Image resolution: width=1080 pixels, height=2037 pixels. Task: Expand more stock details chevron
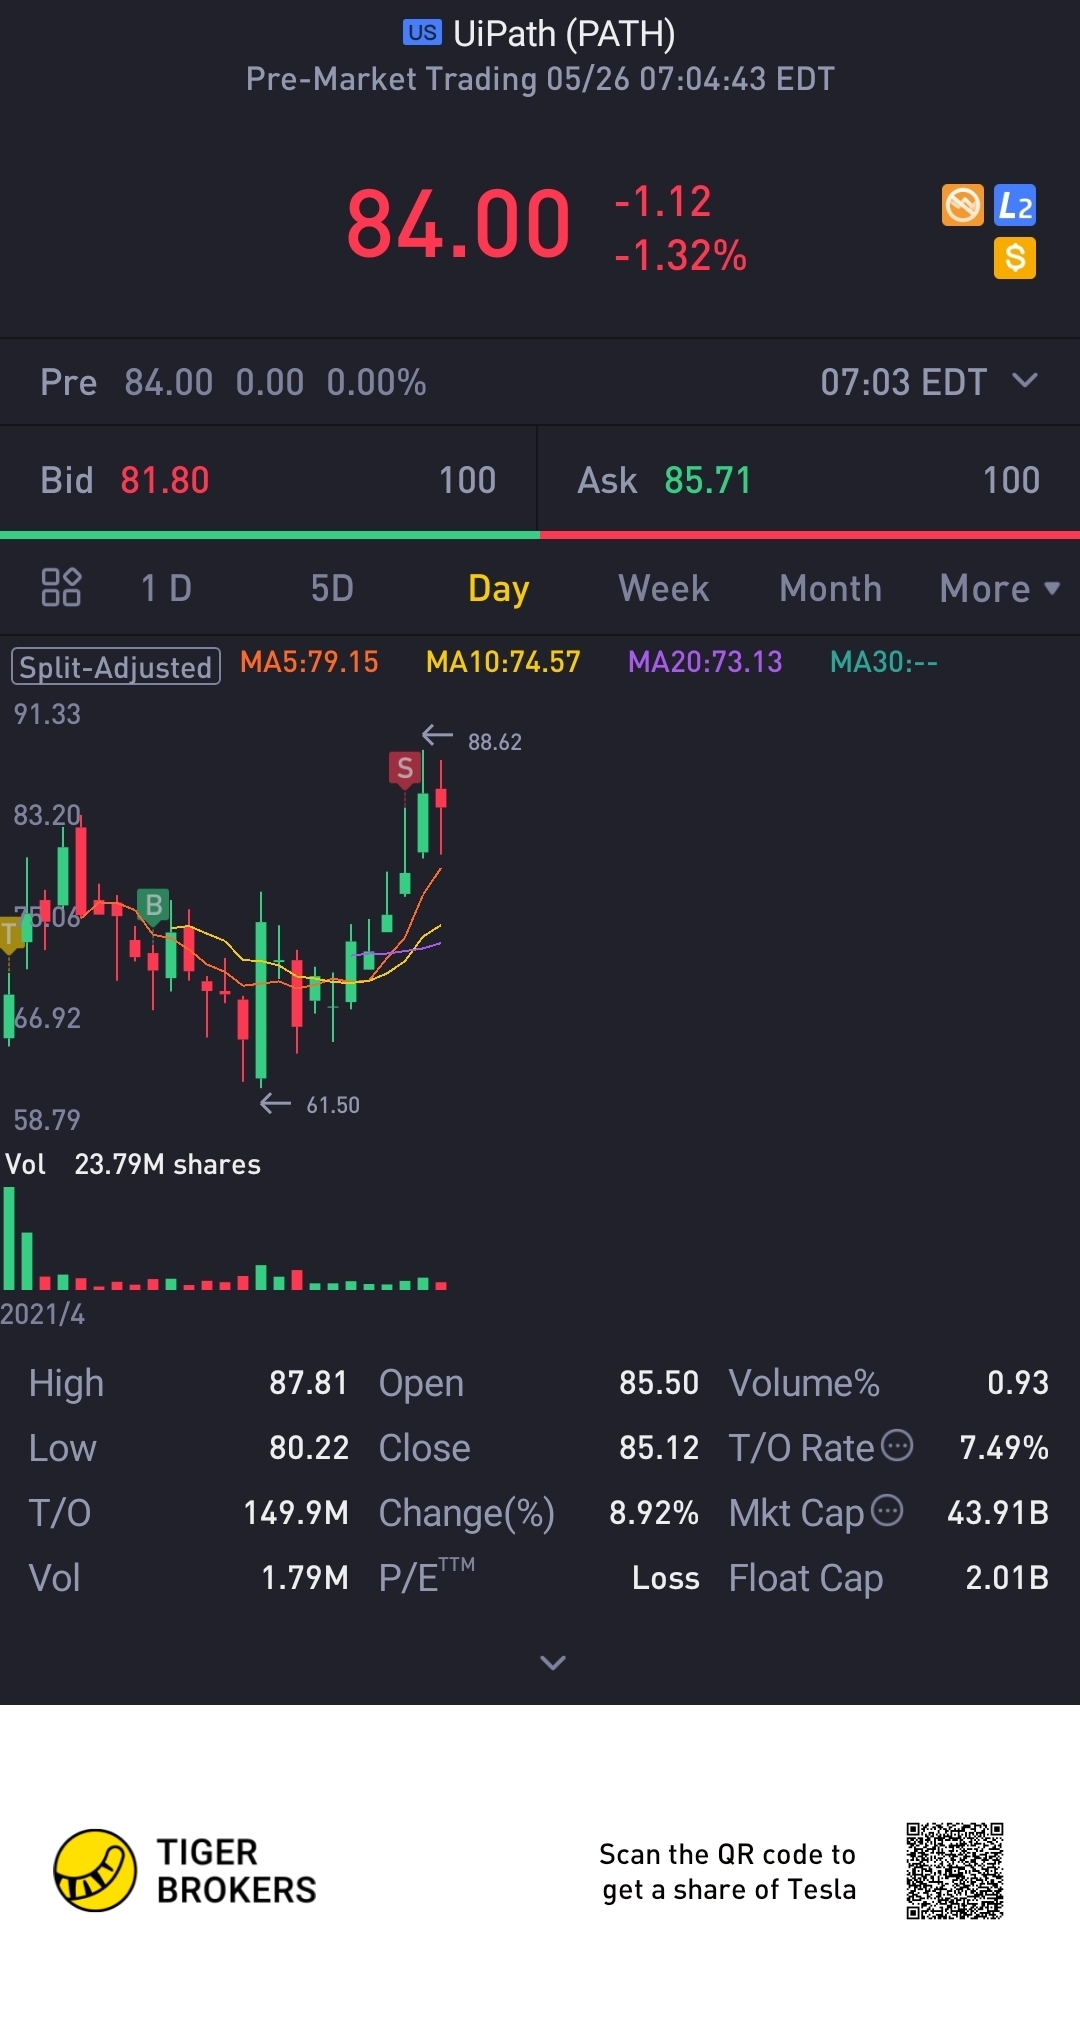click(553, 1662)
